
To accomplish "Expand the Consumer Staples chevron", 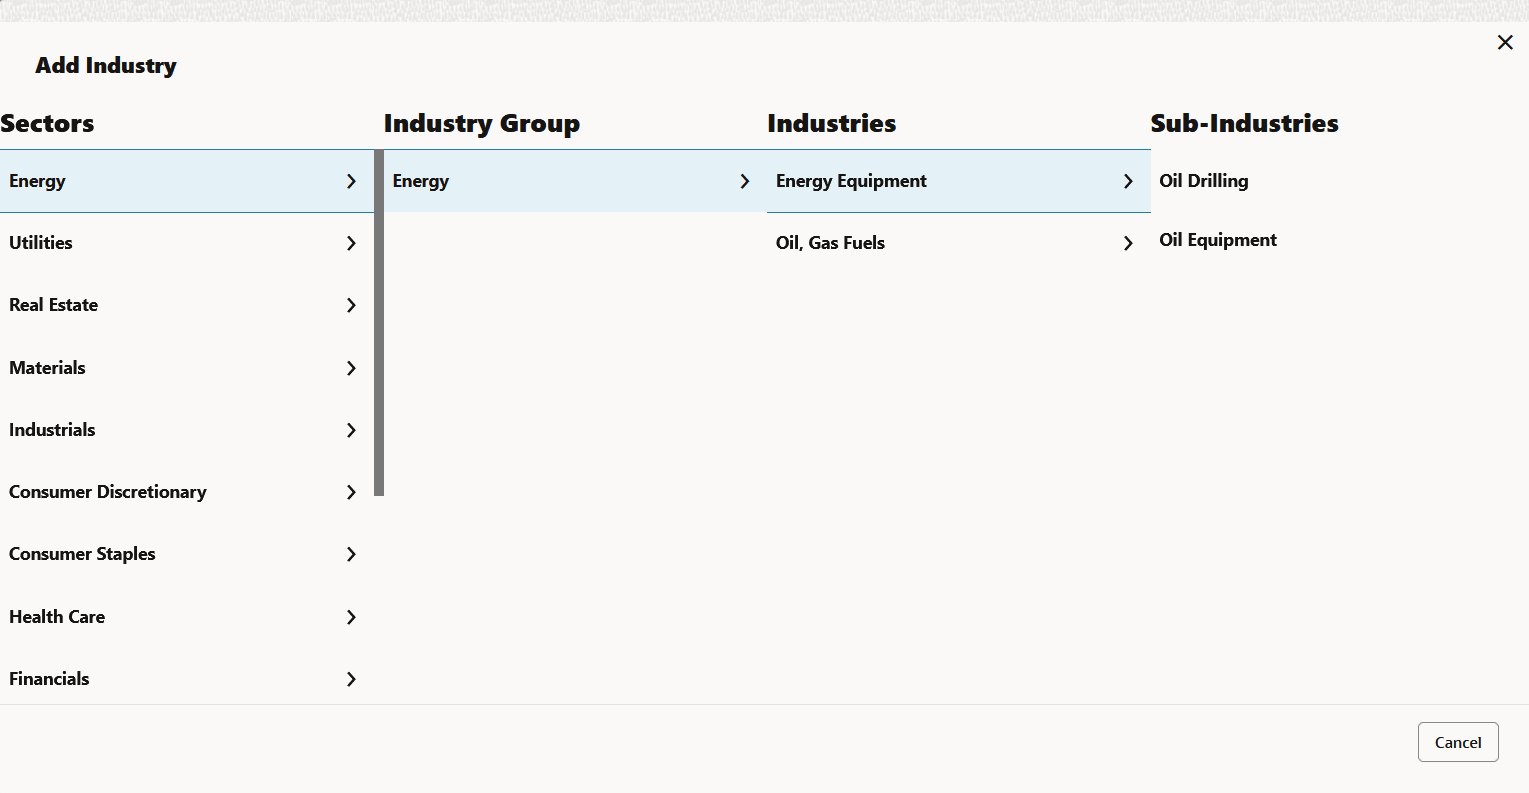I will [x=351, y=554].
